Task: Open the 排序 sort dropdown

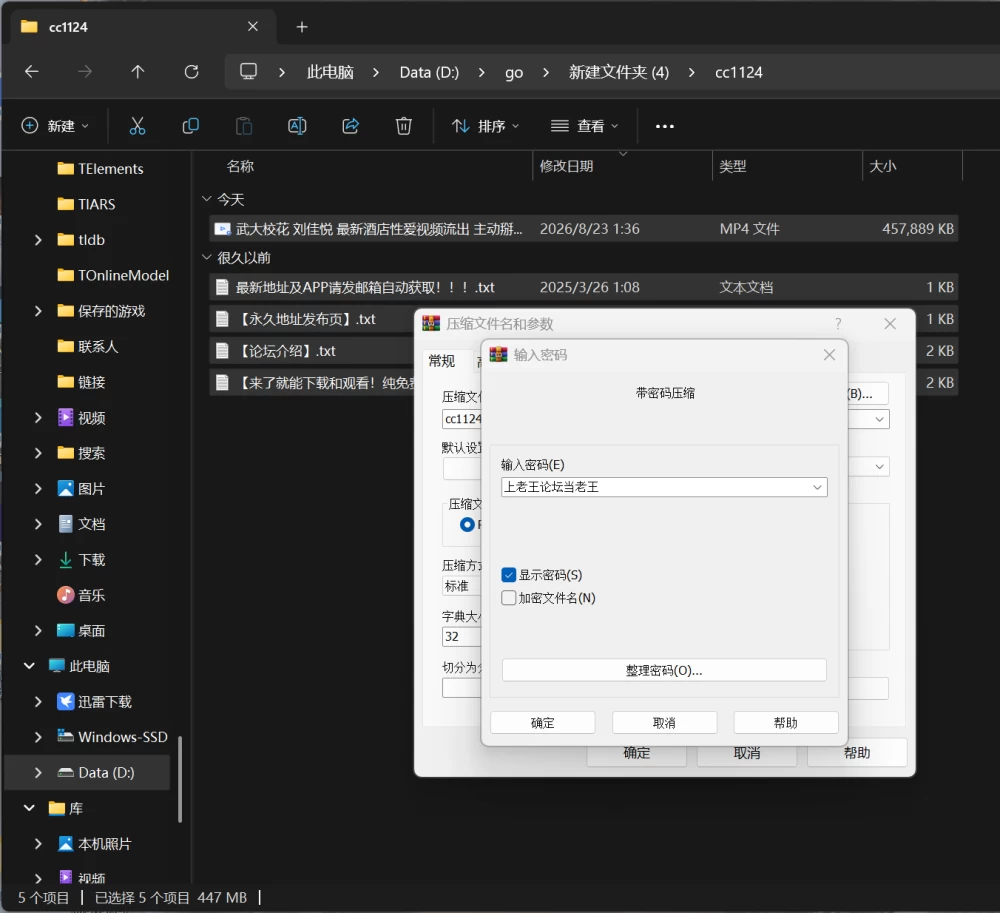Action: (x=485, y=126)
